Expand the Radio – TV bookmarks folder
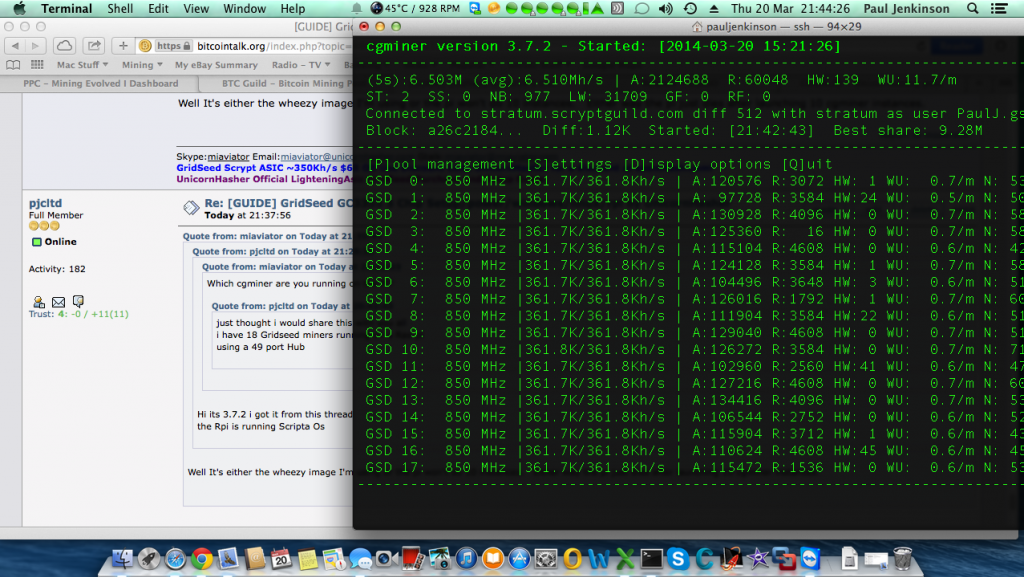 pos(301,65)
